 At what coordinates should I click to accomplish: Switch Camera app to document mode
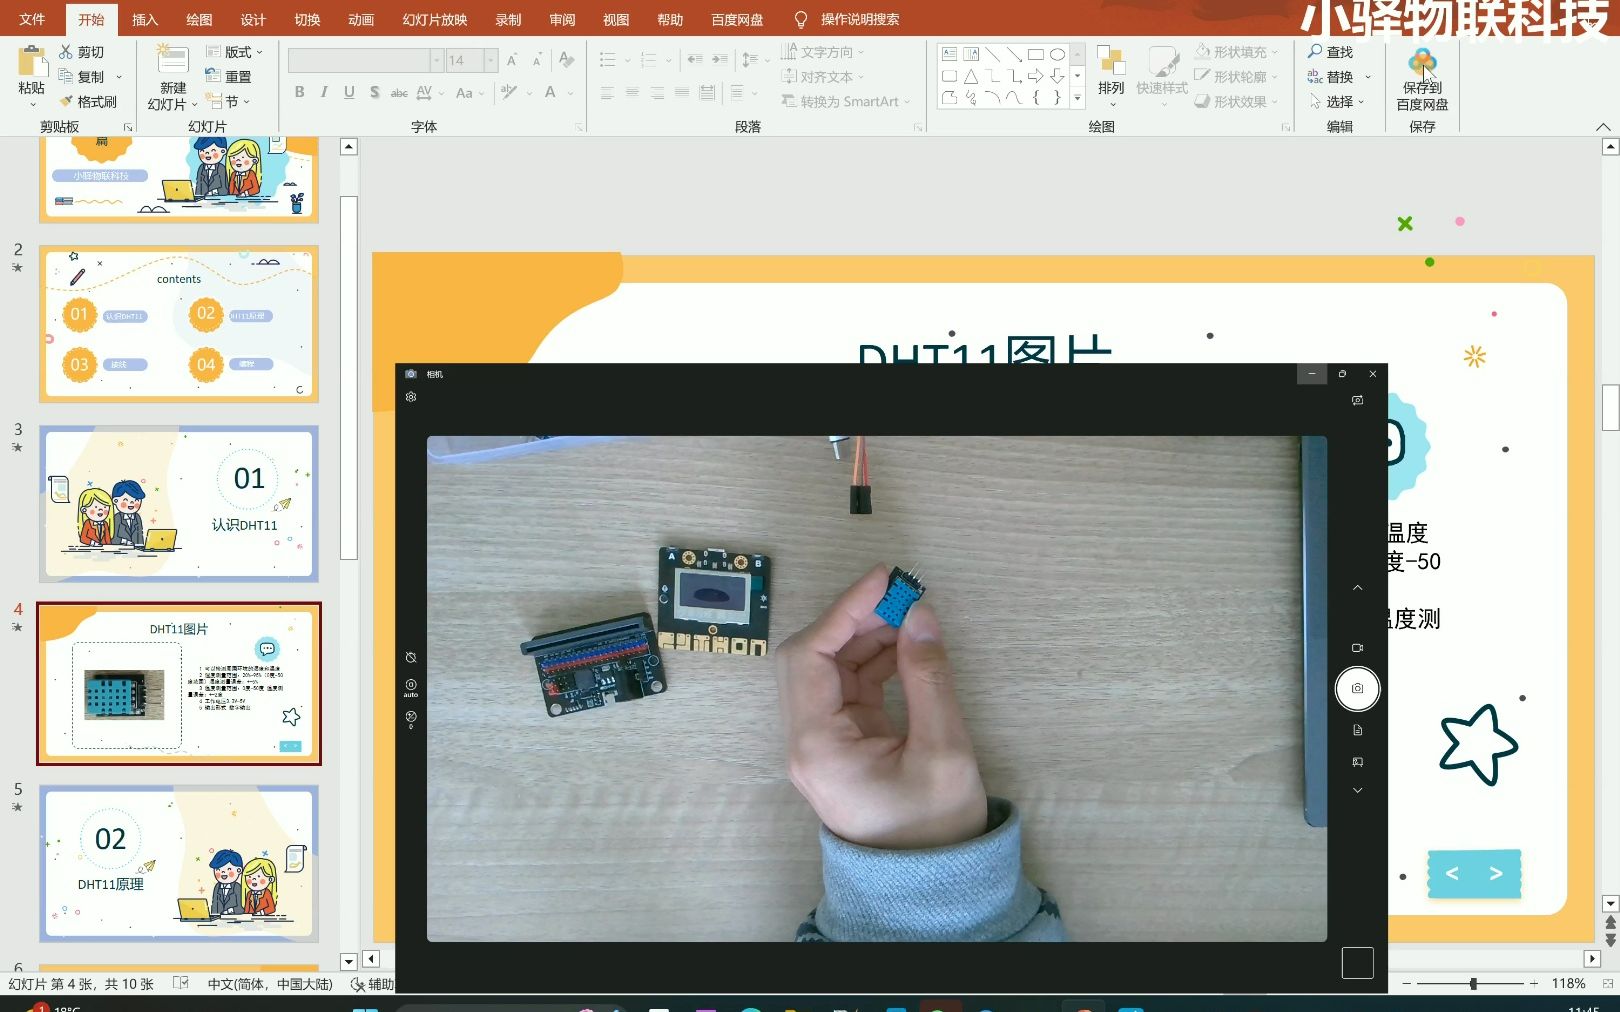(1357, 730)
